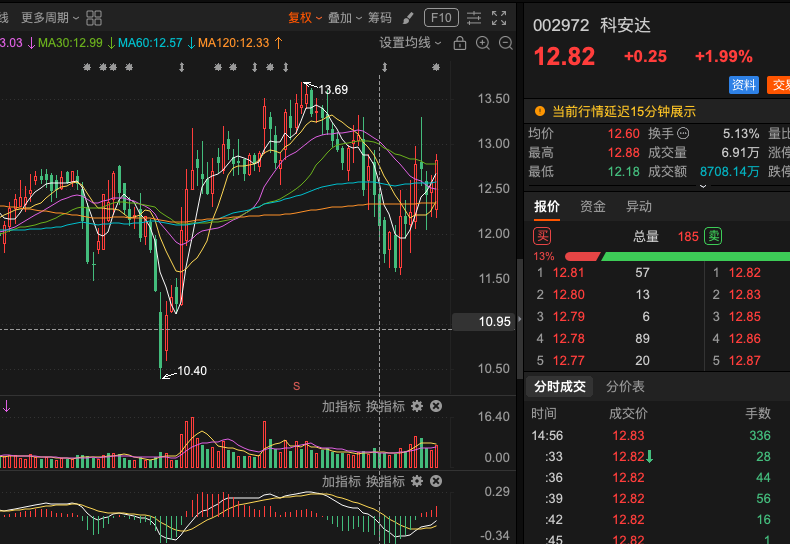Click stock name 科安达
The height and width of the screenshot is (544, 790).
point(625,25)
